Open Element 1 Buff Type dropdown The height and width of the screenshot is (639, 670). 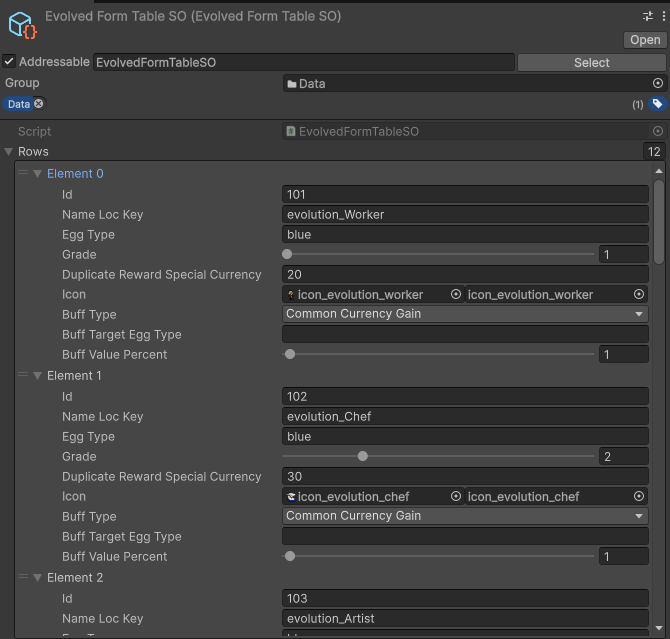(x=465, y=516)
